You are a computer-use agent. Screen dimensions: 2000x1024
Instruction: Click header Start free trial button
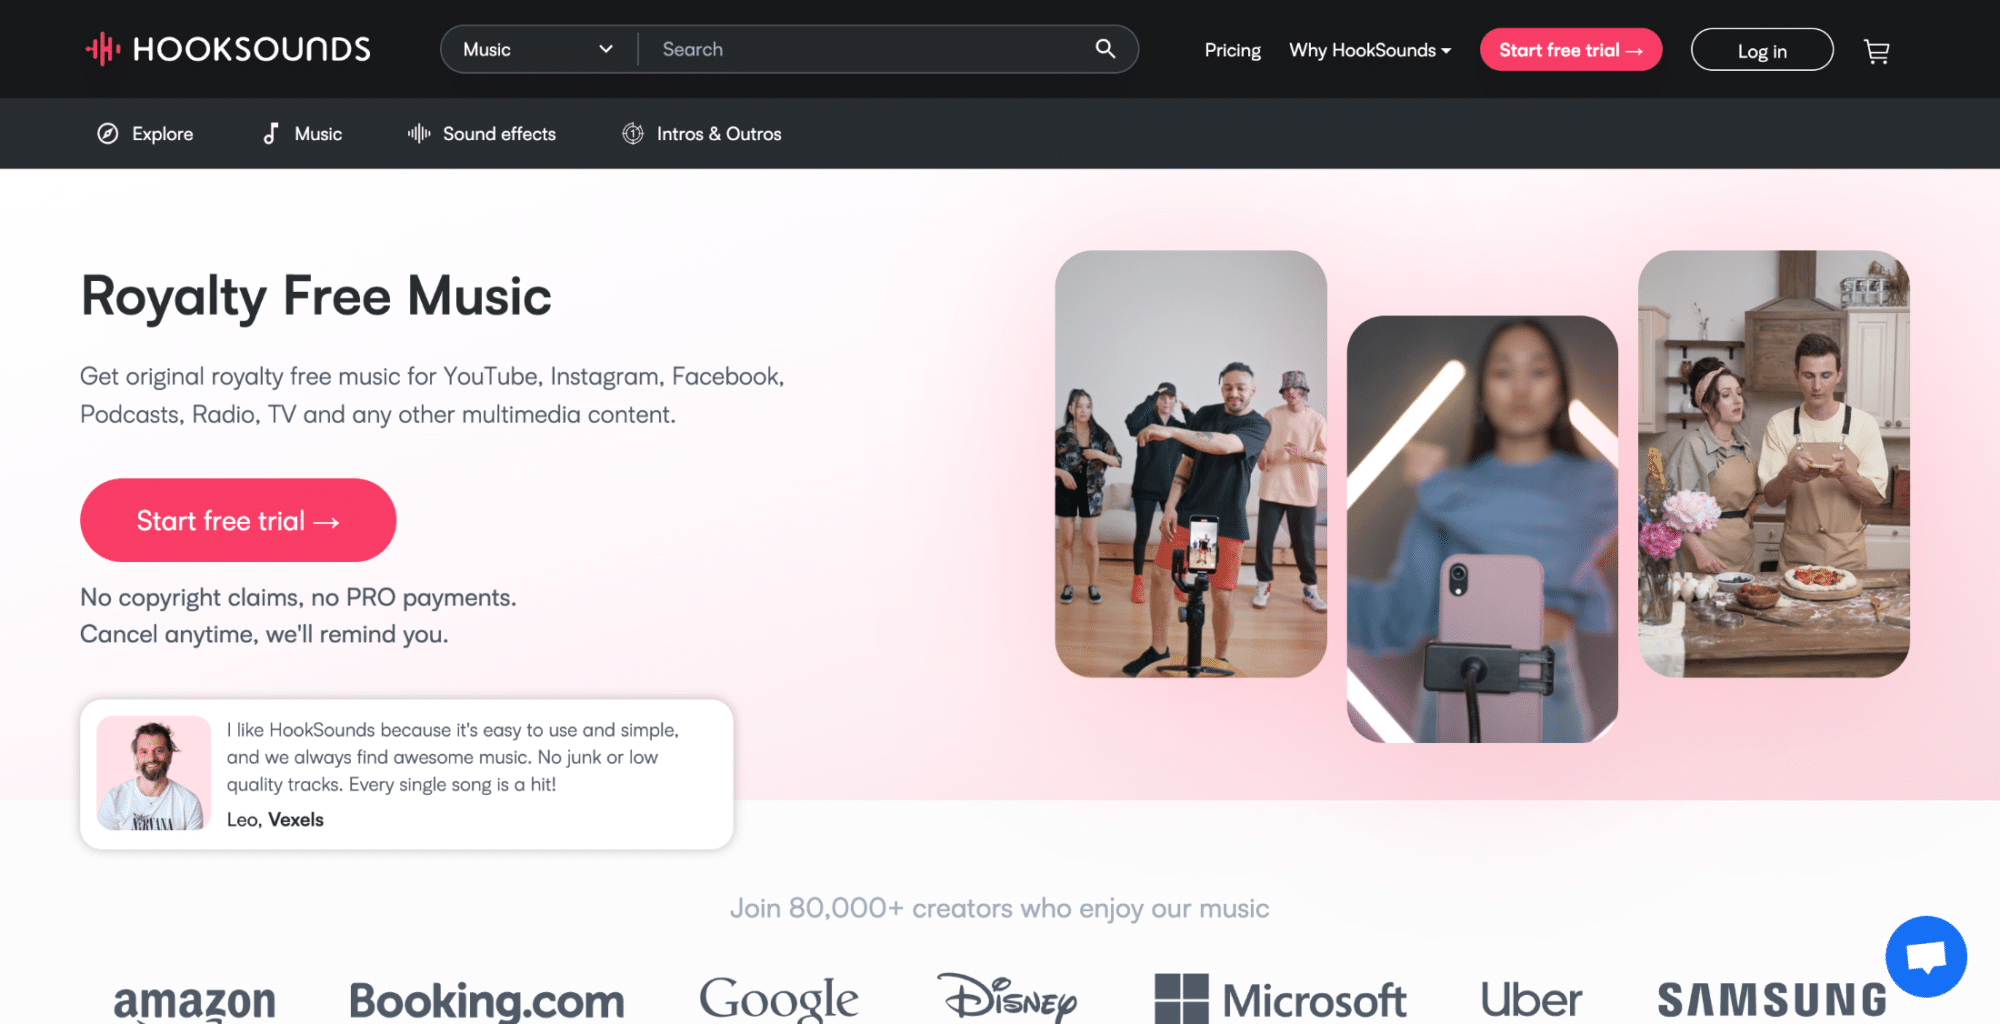pyautogui.click(x=1570, y=50)
